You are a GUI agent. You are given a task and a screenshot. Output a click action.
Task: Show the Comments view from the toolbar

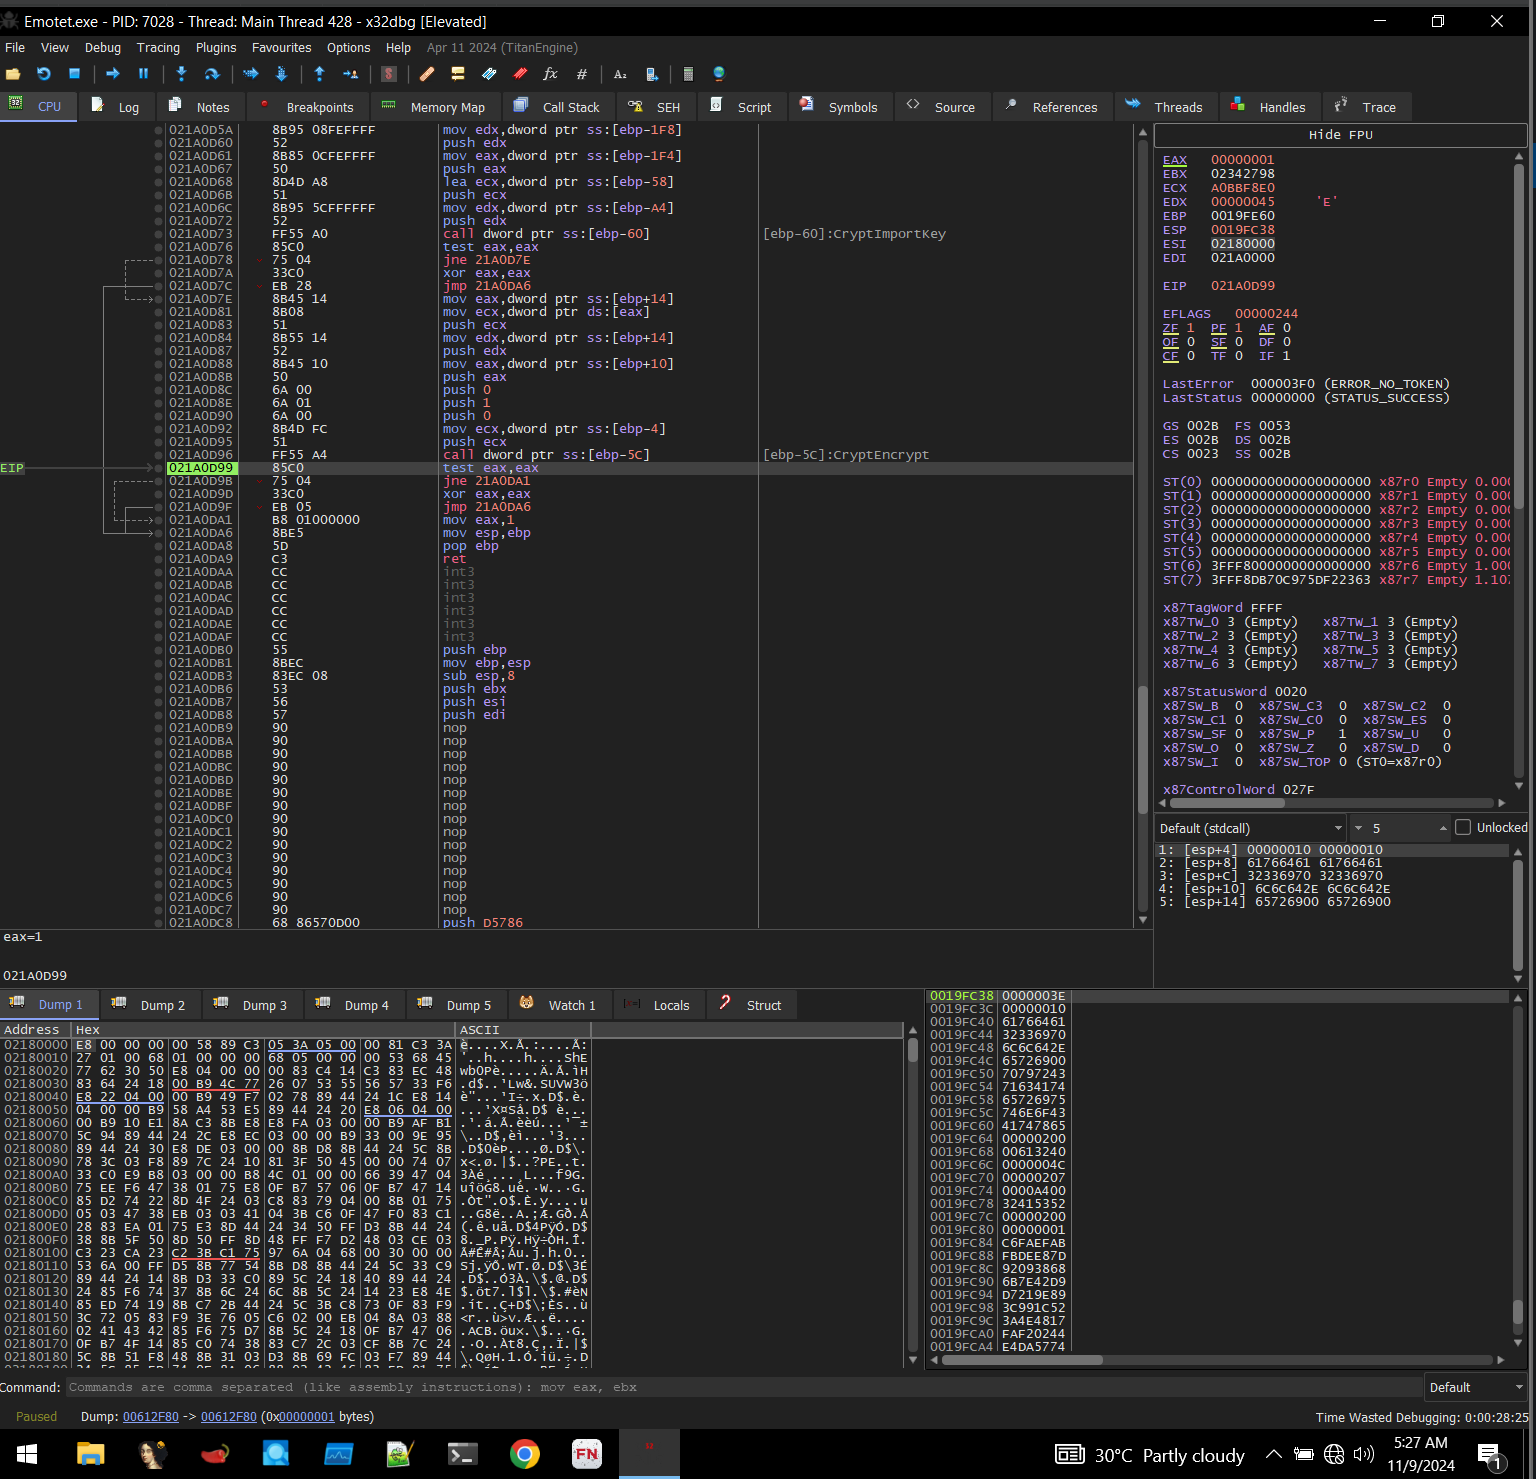pos(458,74)
